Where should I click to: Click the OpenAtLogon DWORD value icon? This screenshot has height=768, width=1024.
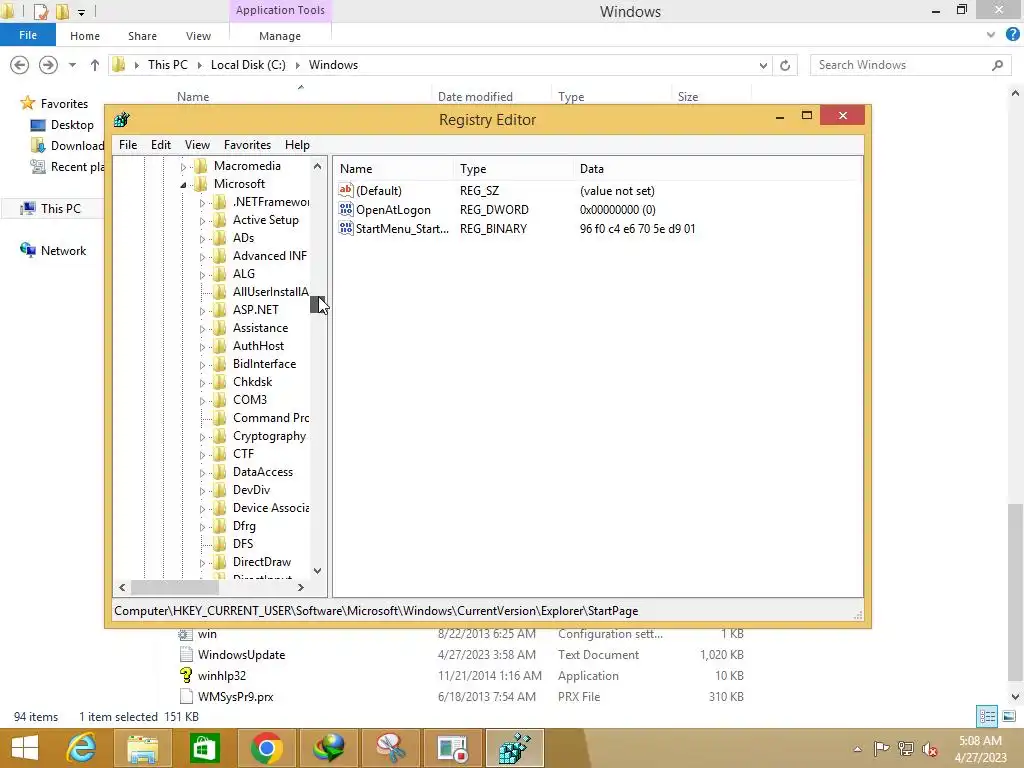(345, 209)
